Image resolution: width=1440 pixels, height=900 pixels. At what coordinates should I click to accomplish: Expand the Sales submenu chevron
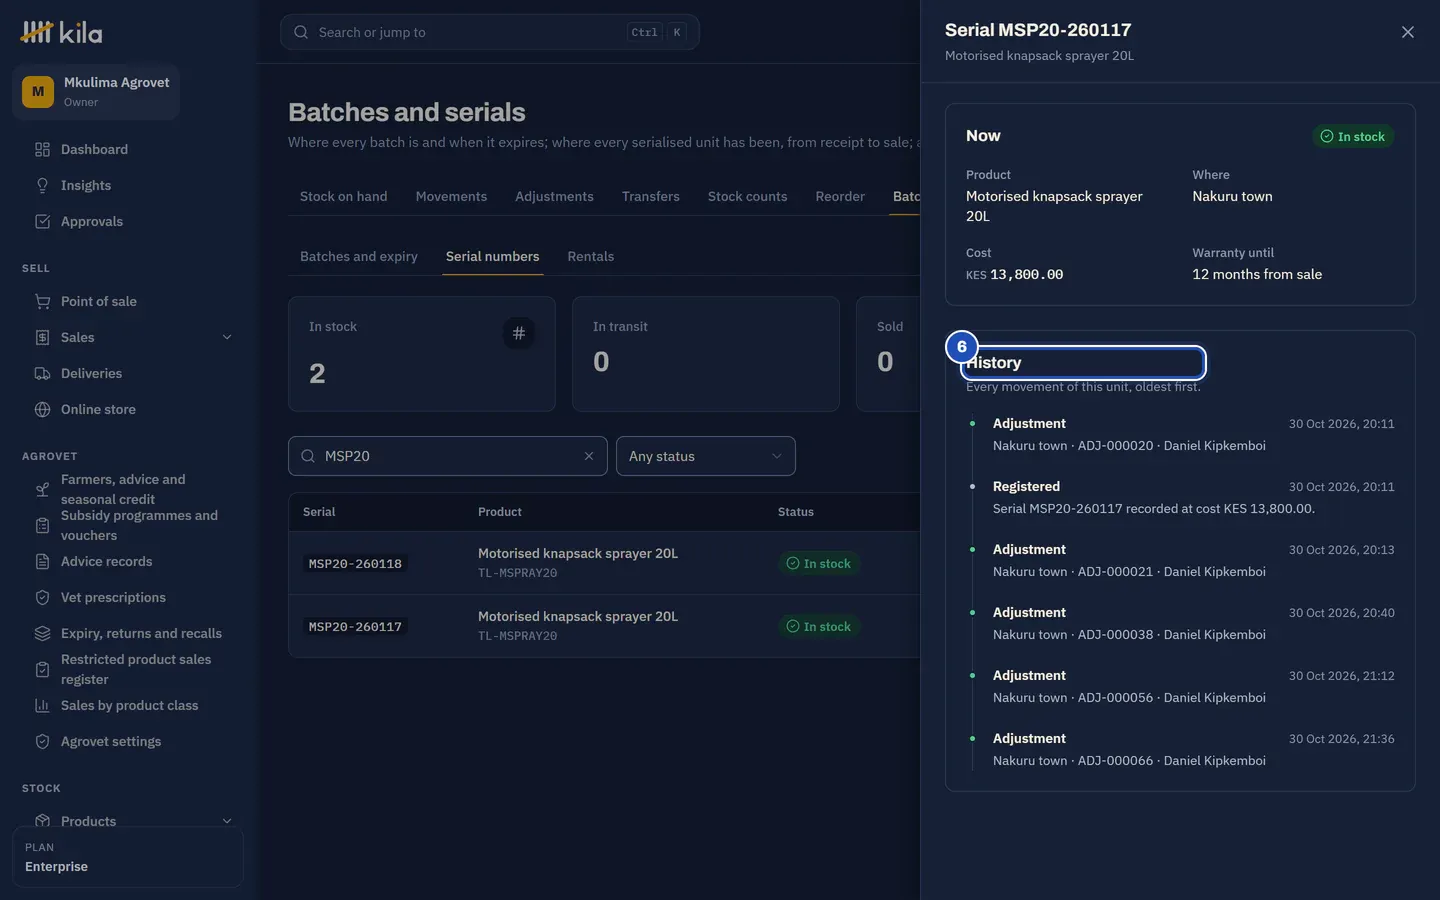coord(227,338)
